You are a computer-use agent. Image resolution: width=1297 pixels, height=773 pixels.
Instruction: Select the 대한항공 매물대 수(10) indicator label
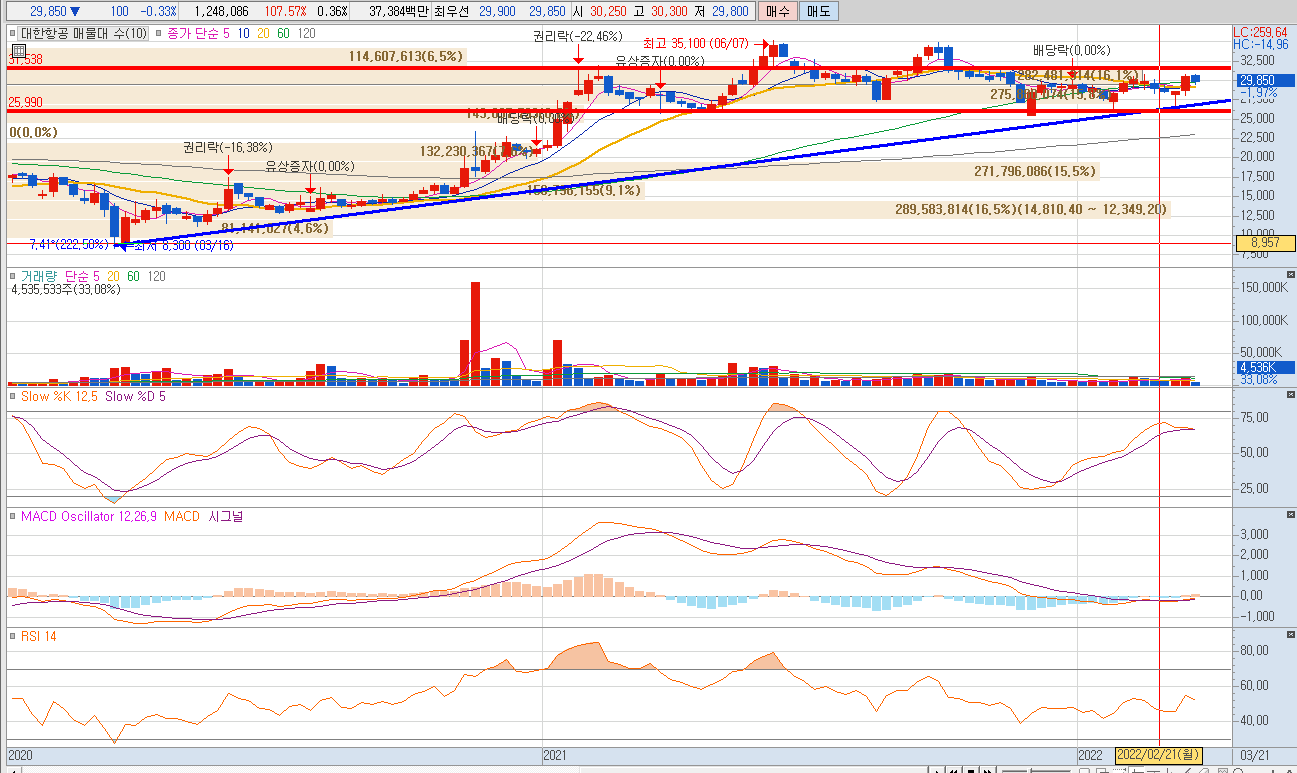(84, 33)
